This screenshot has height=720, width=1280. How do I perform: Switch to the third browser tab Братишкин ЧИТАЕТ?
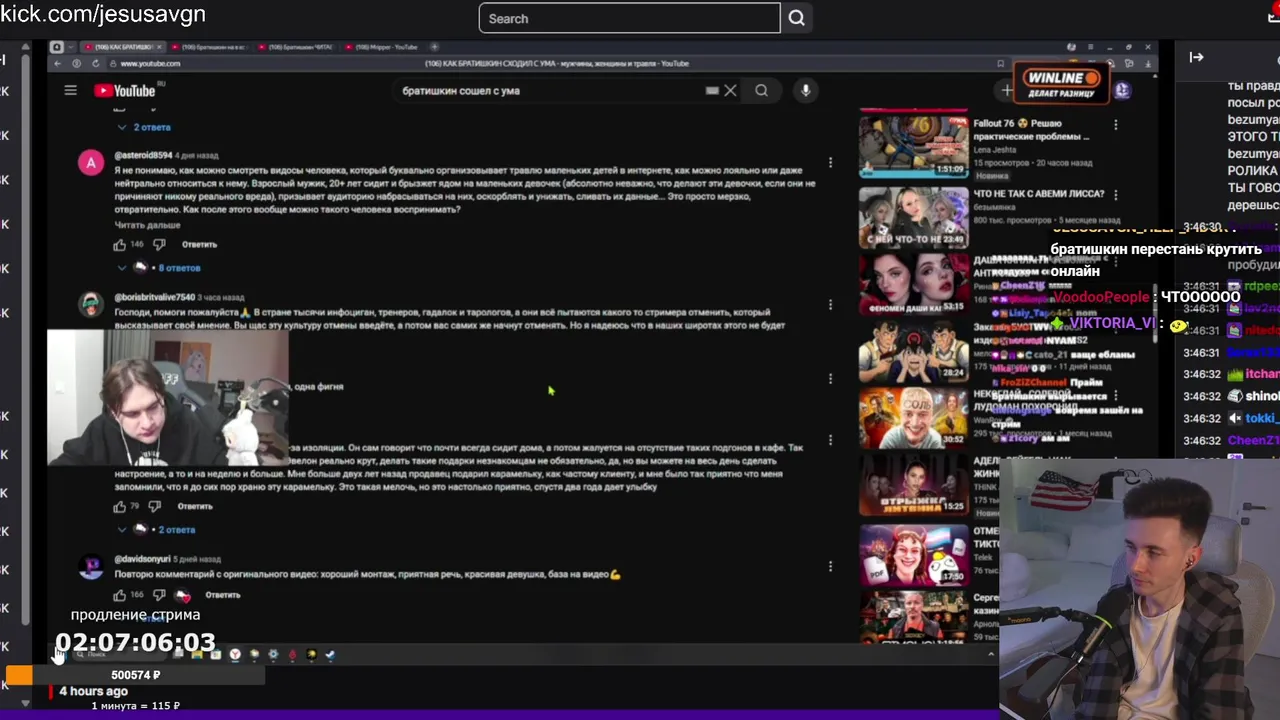(295, 47)
